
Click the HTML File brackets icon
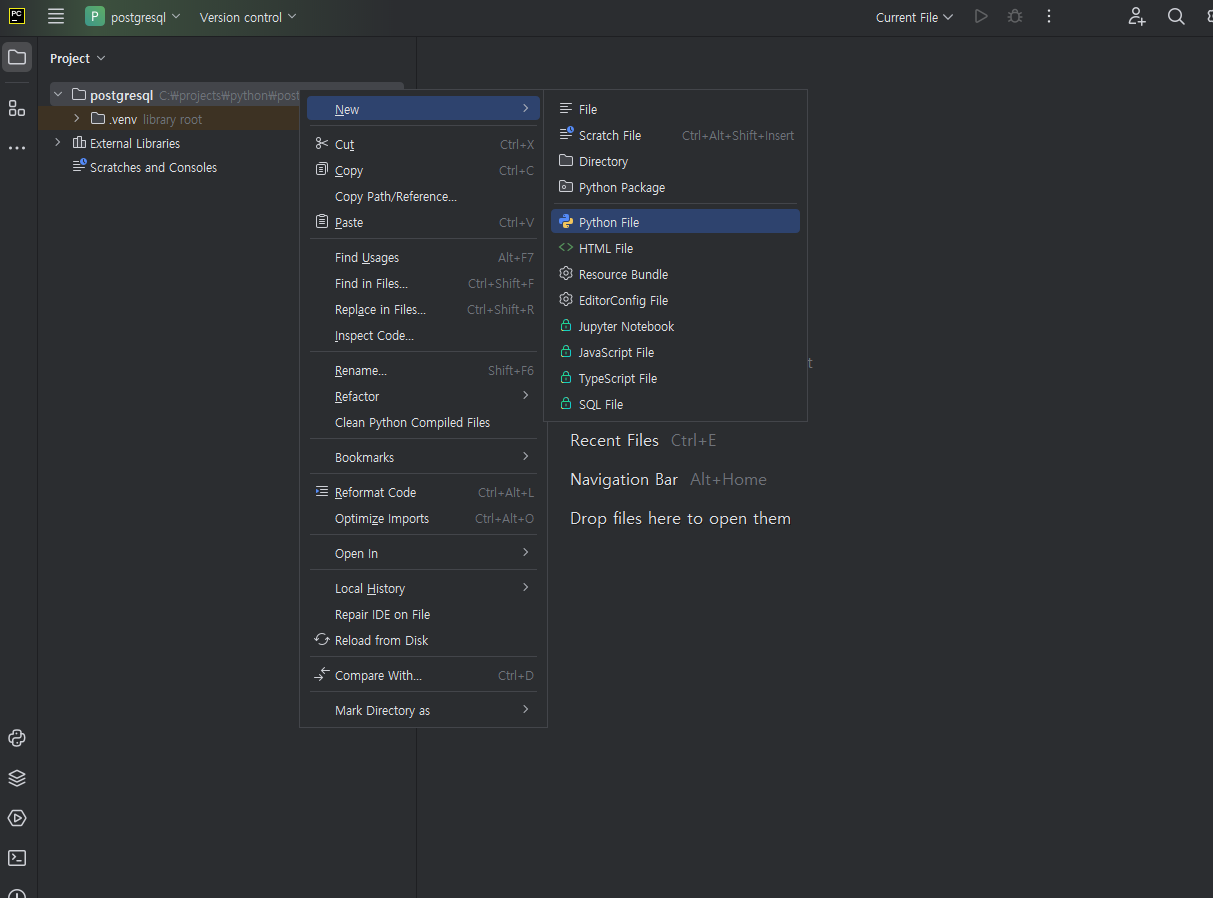(566, 248)
